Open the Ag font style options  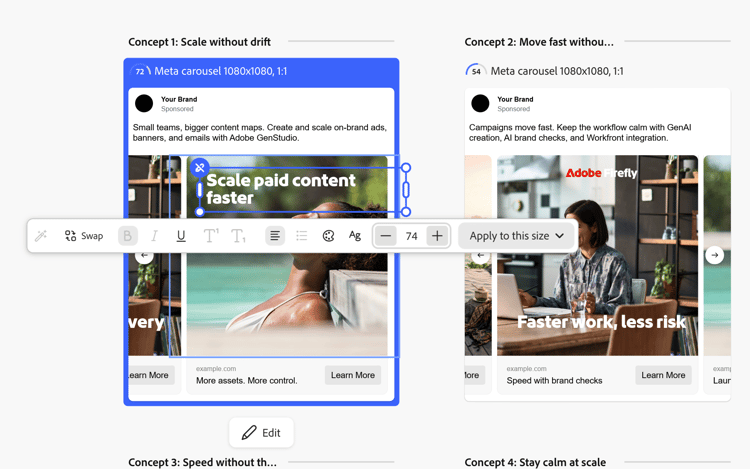354,235
